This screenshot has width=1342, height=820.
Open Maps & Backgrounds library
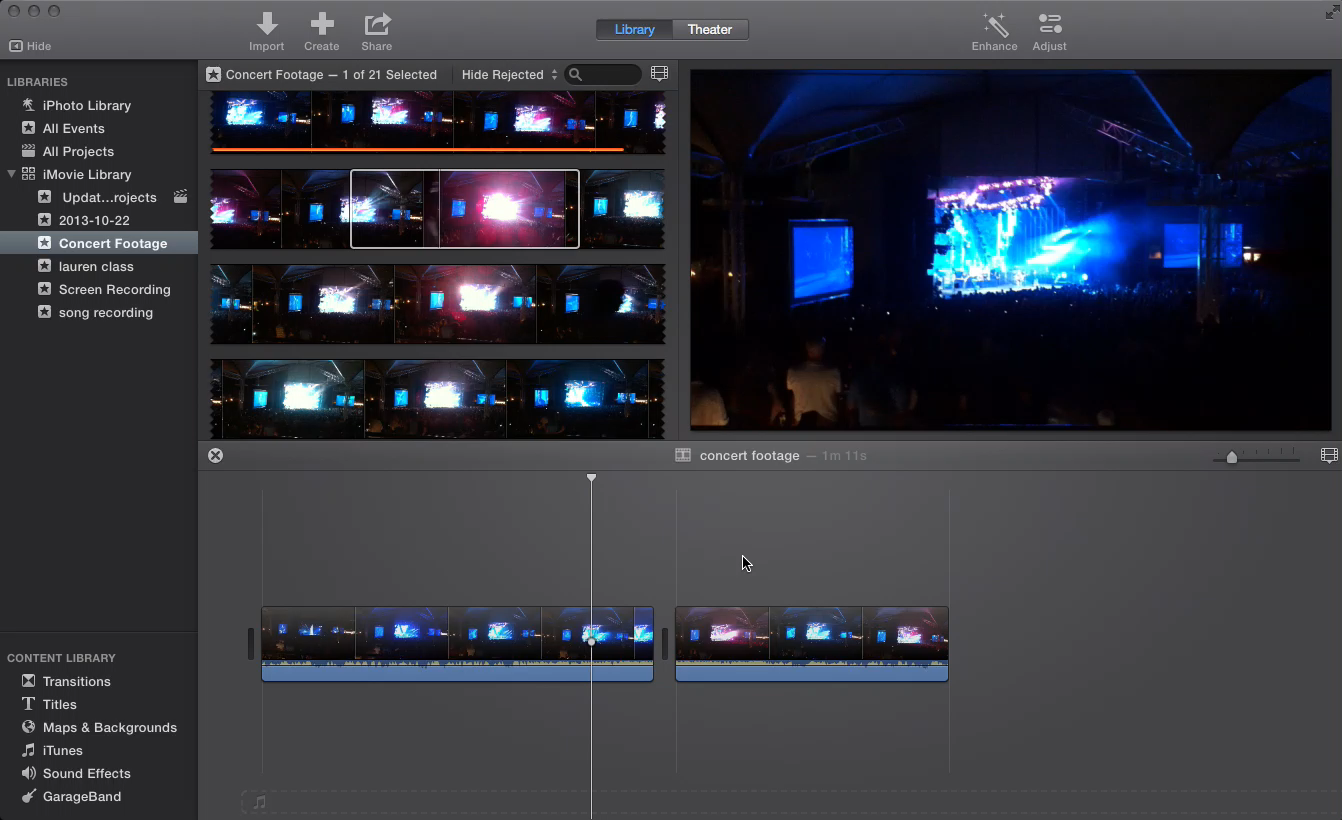tap(110, 727)
